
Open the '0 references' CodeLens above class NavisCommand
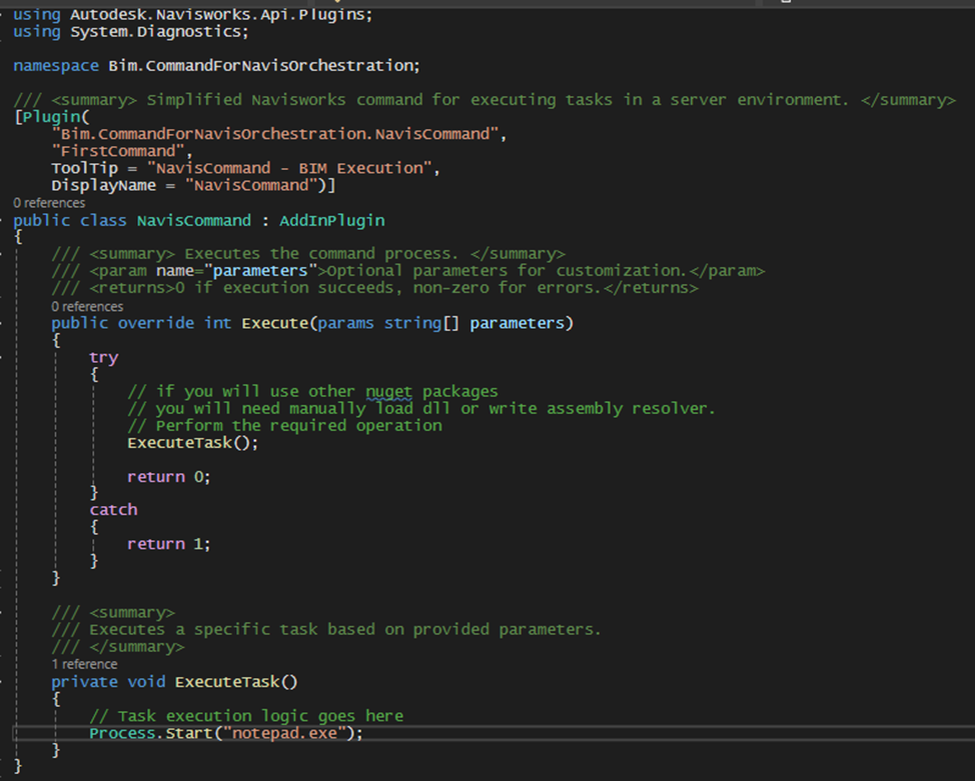(x=49, y=203)
